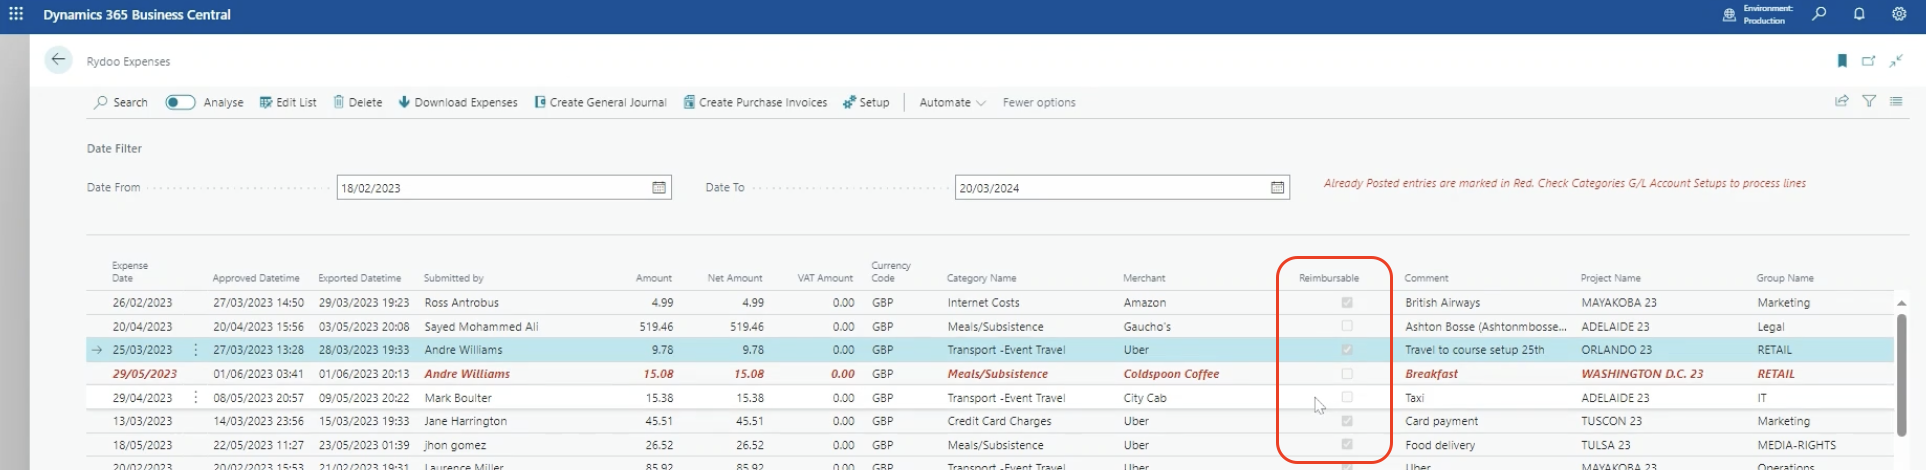Click Submitted by column header
1926x470 pixels.
point(453,278)
